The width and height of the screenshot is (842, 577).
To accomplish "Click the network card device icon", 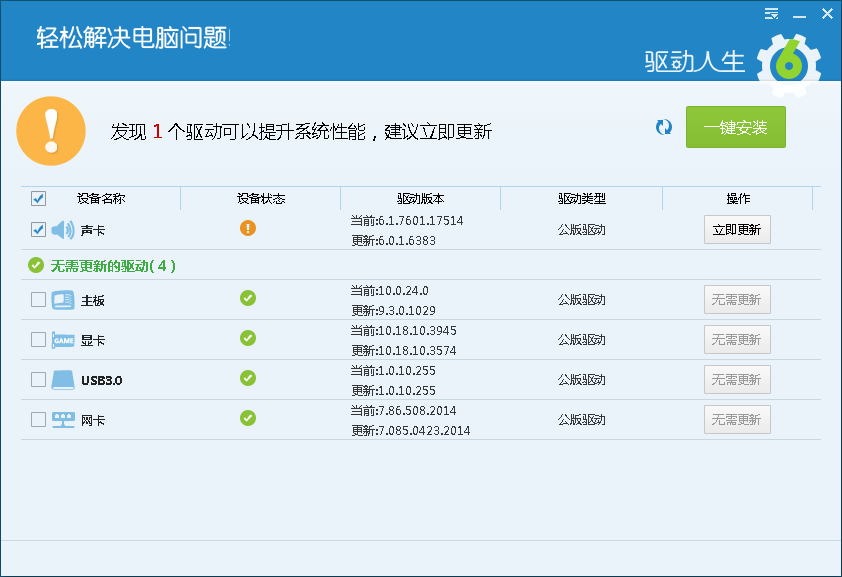I will pyautogui.click(x=63, y=420).
